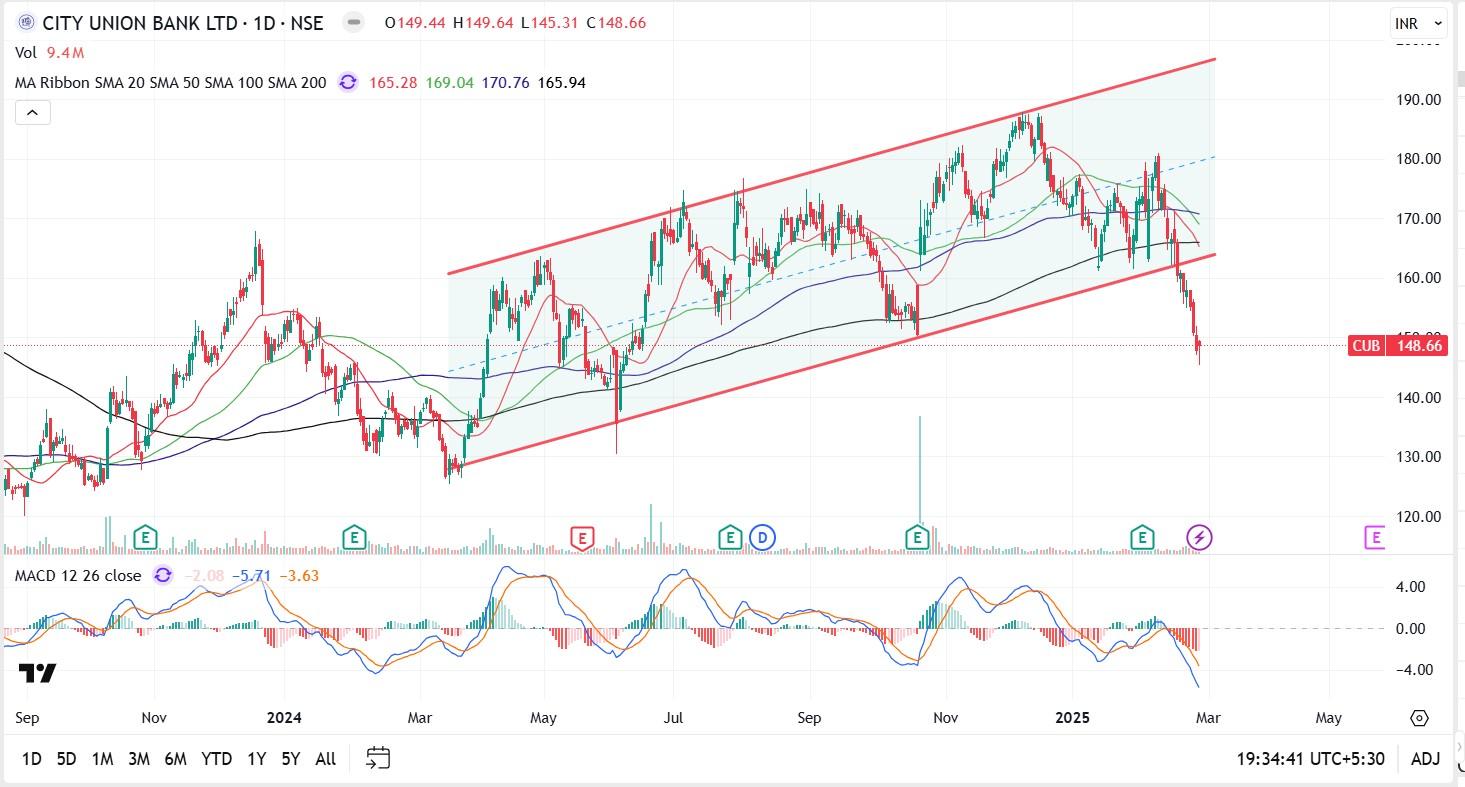This screenshot has width=1465, height=787.
Task: Toggle the ADJ adjusted-price button
Action: pyautogui.click(x=1425, y=758)
